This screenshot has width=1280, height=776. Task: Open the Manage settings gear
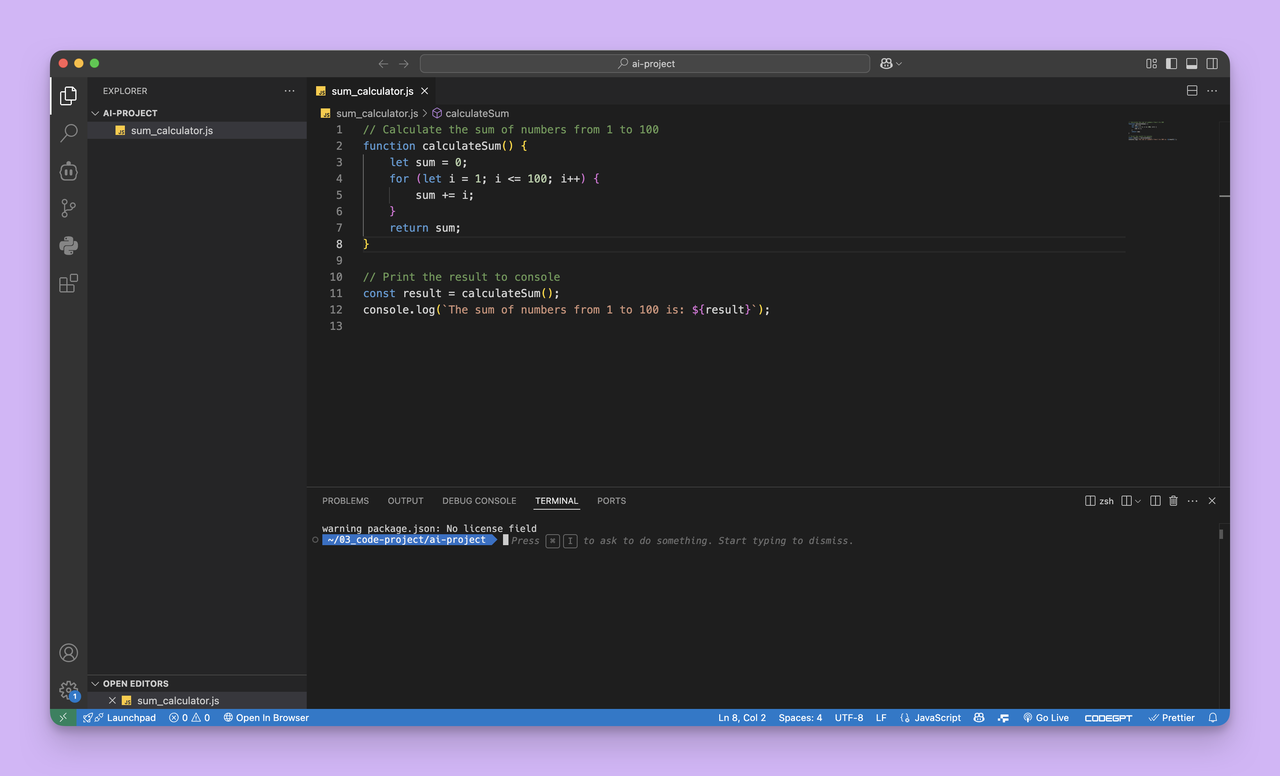click(68, 690)
